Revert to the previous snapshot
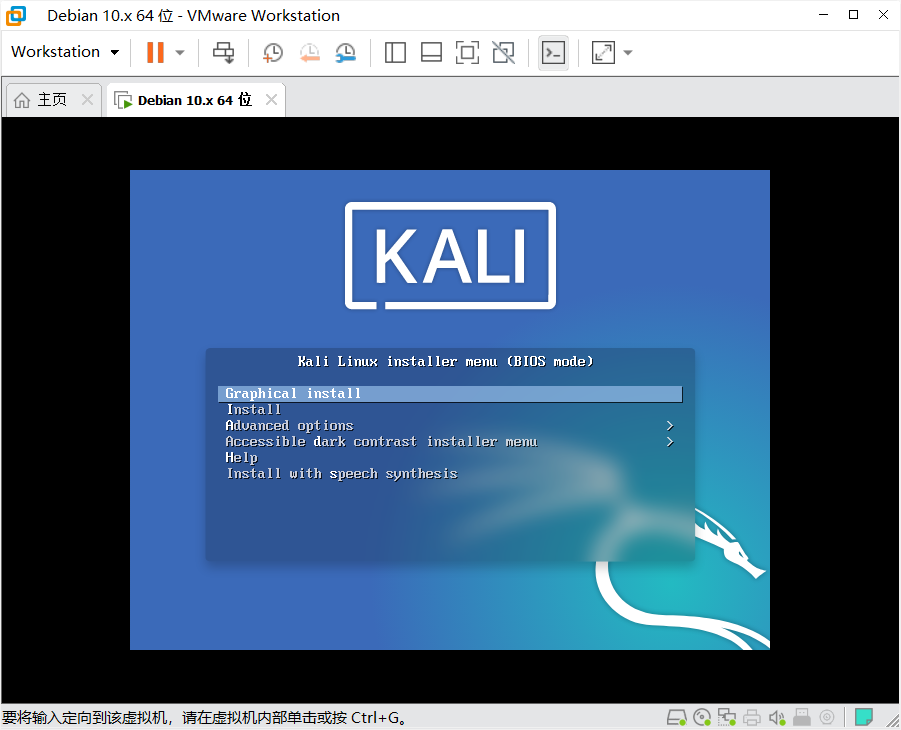The image size is (901, 730). [310, 52]
